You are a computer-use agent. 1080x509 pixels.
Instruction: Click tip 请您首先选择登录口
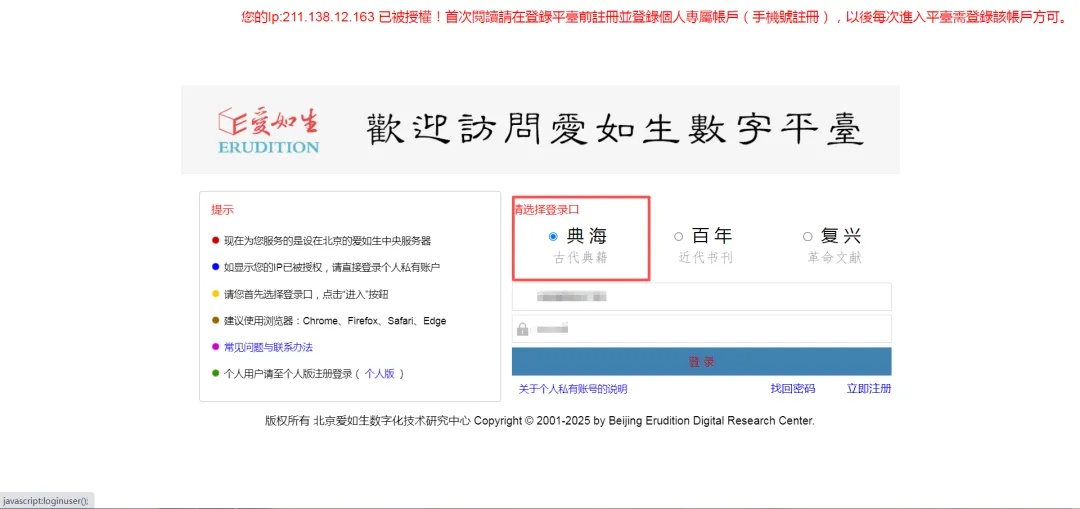(306, 294)
